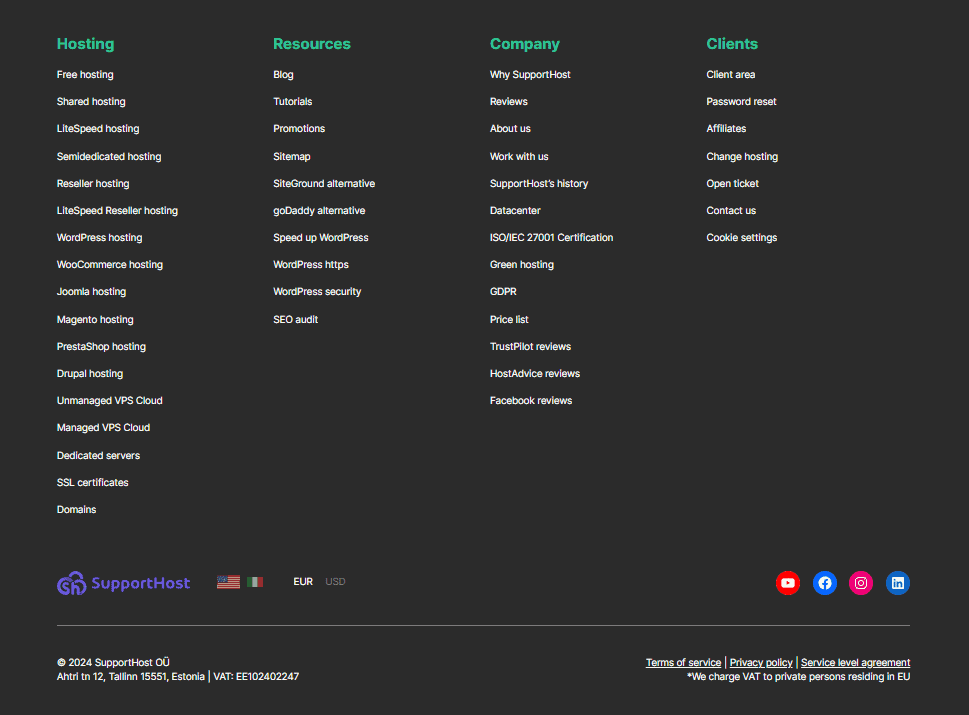Viewport: 969px width, 715px height.
Task: Open WordPress hosting
Action: coord(99,237)
